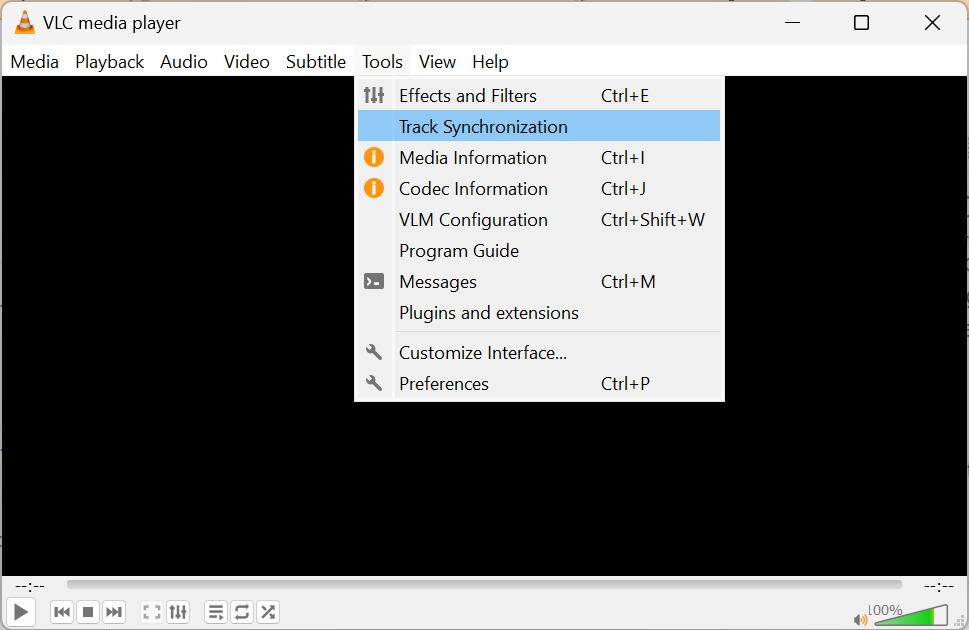The width and height of the screenshot is (969, 630).
Task: Mute audio via the speaker icon
Action: [x=860, y=617]
